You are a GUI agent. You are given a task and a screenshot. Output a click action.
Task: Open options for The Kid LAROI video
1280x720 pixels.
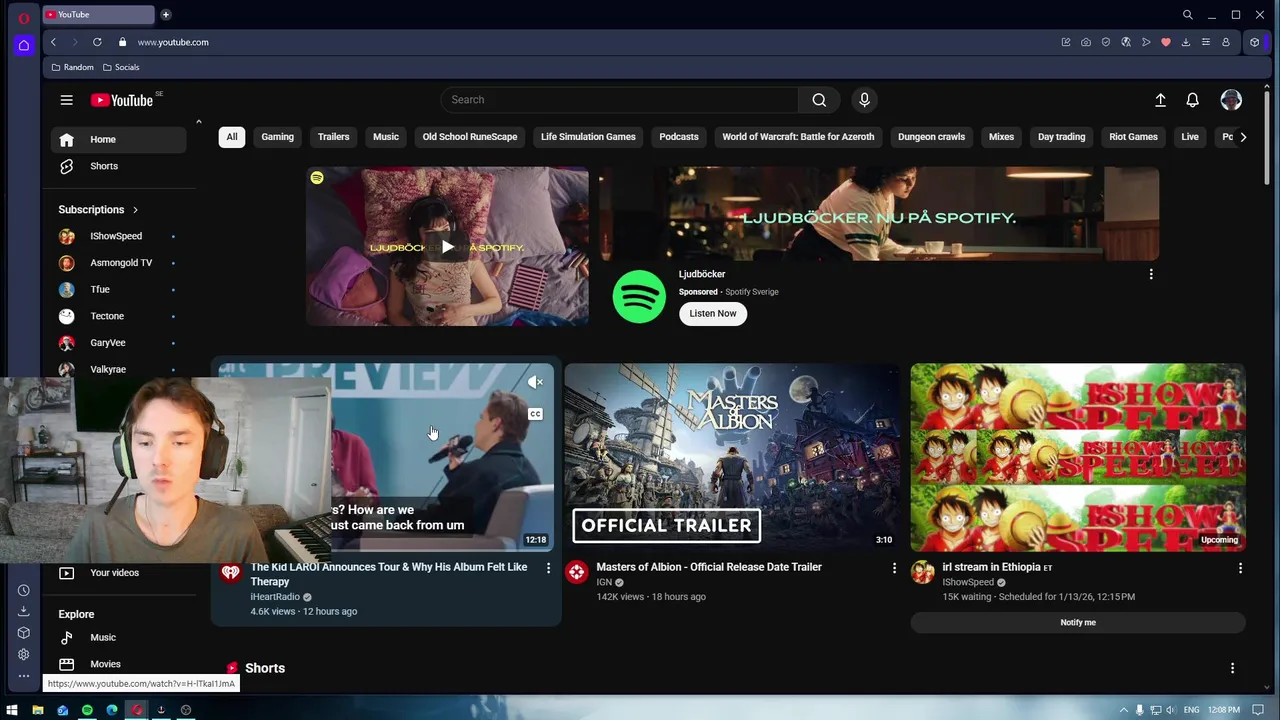[x=548, y=568]
